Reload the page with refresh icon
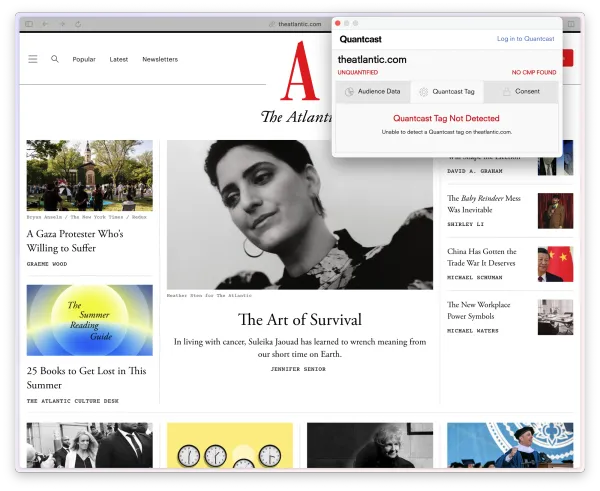 point(78,24)
